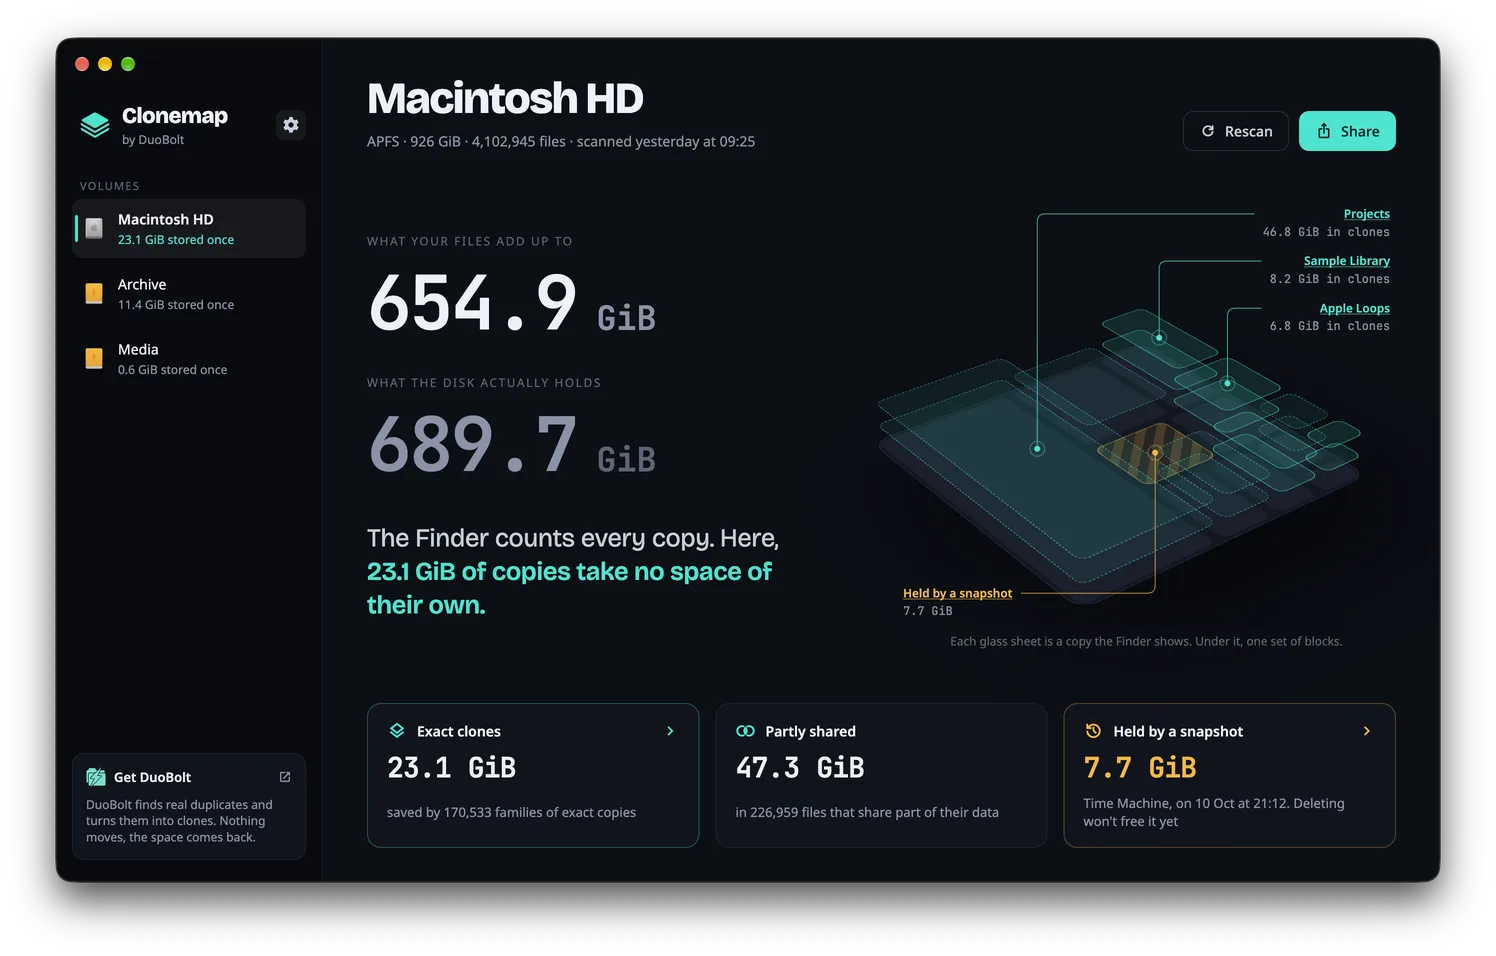Screen dimensions: 1496x956
Task: Click the 689.7 GiB disk usage value
Action: 512,445
